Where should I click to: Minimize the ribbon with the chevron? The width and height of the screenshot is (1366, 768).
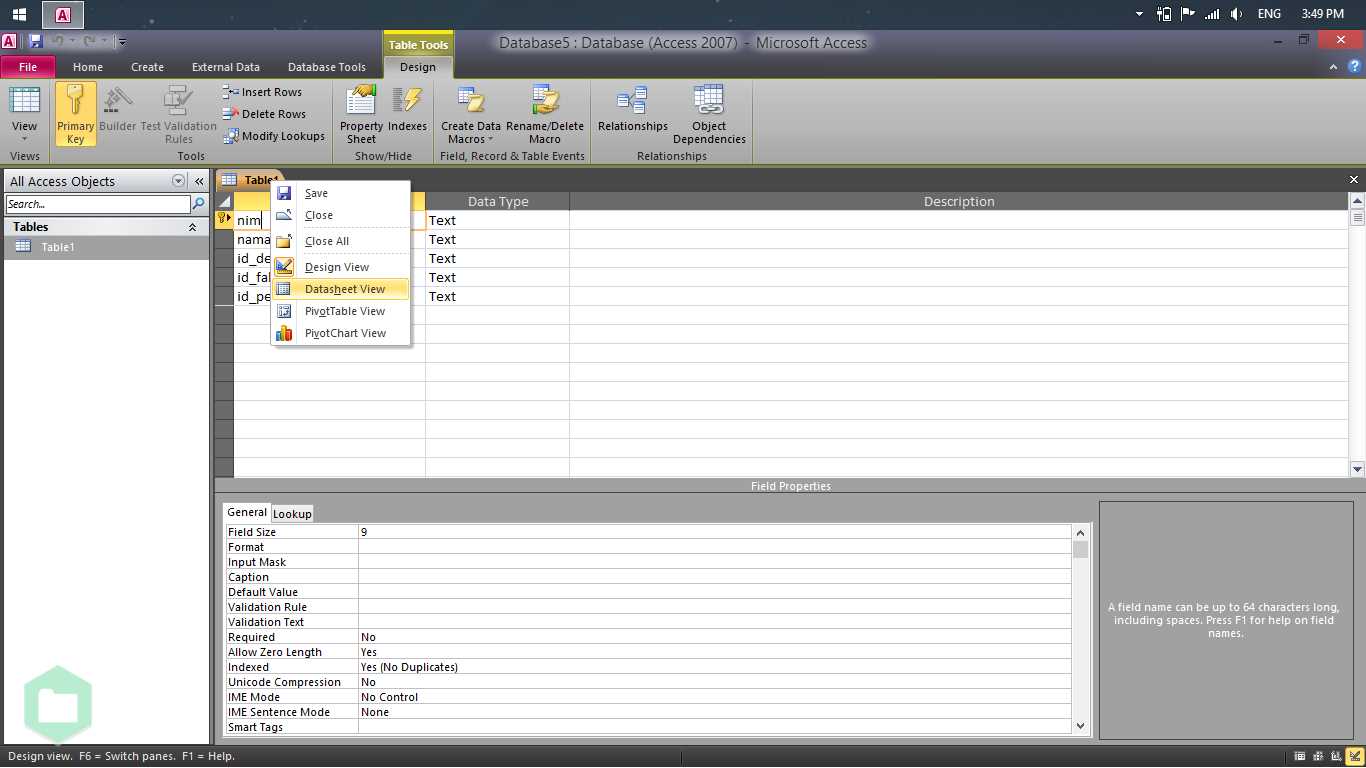[x=1333, y=66]
